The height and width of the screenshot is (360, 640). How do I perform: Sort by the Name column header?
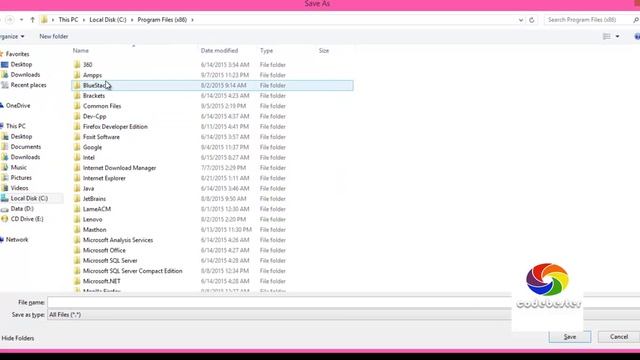81,51
